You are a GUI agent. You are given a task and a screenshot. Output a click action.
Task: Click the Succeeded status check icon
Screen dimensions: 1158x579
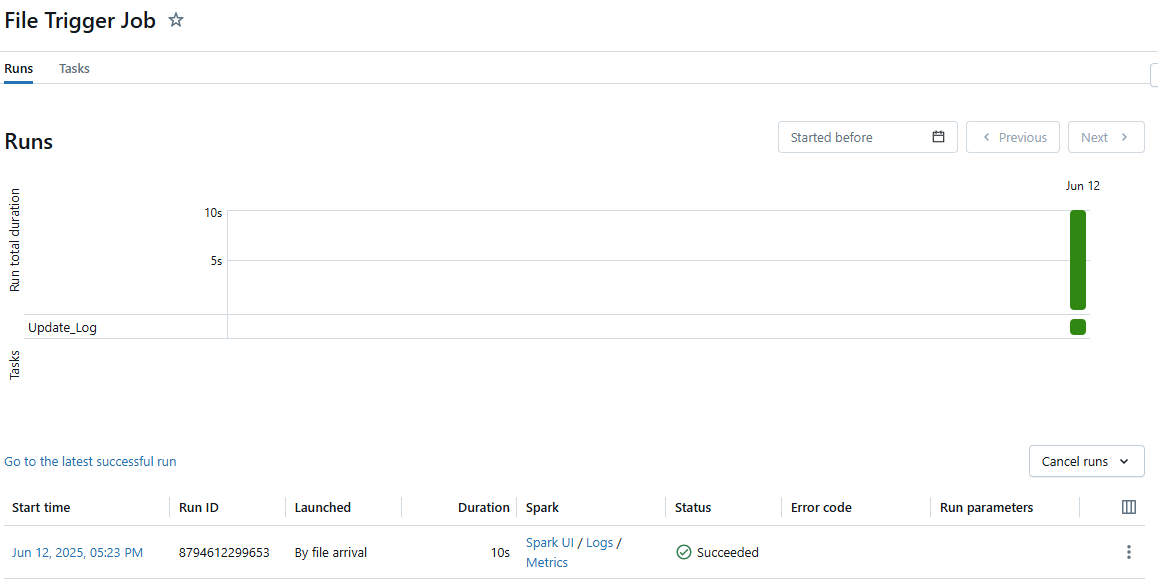[683, 552]
